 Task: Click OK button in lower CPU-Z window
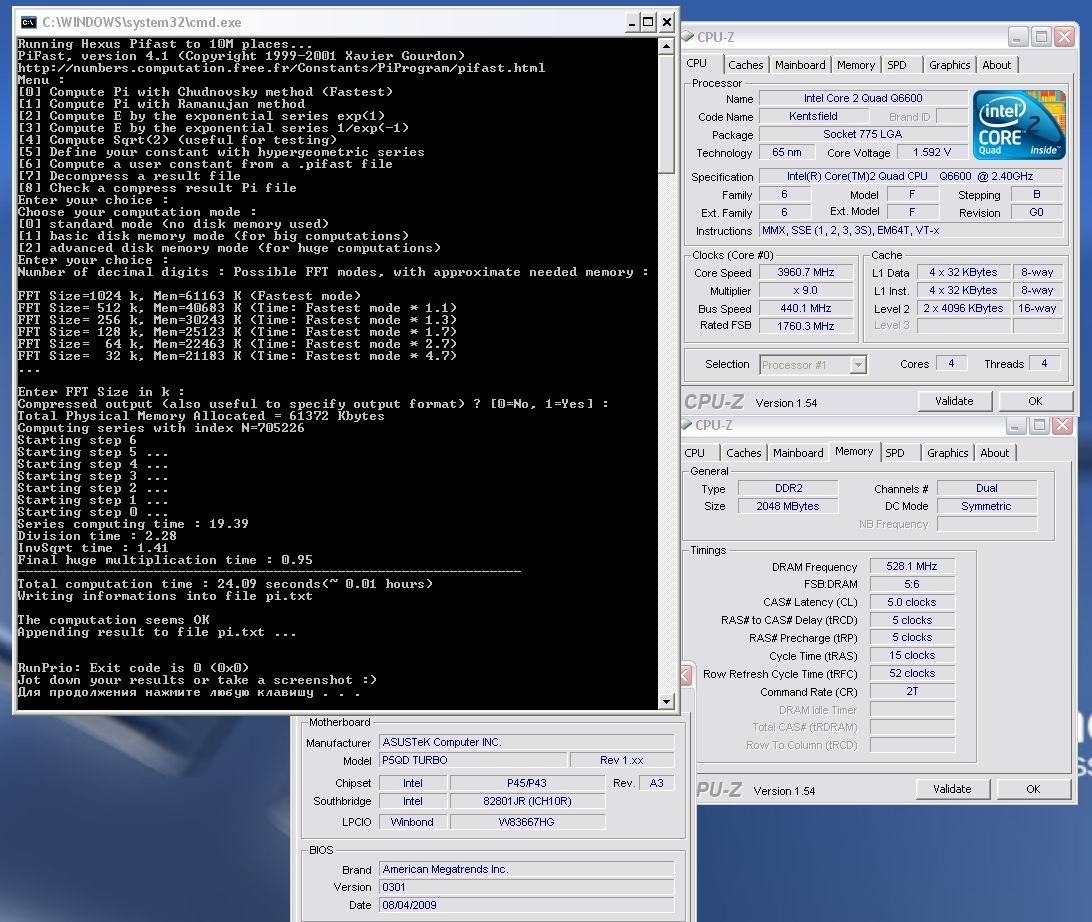pyautogui.click(x=1033, y=789)
